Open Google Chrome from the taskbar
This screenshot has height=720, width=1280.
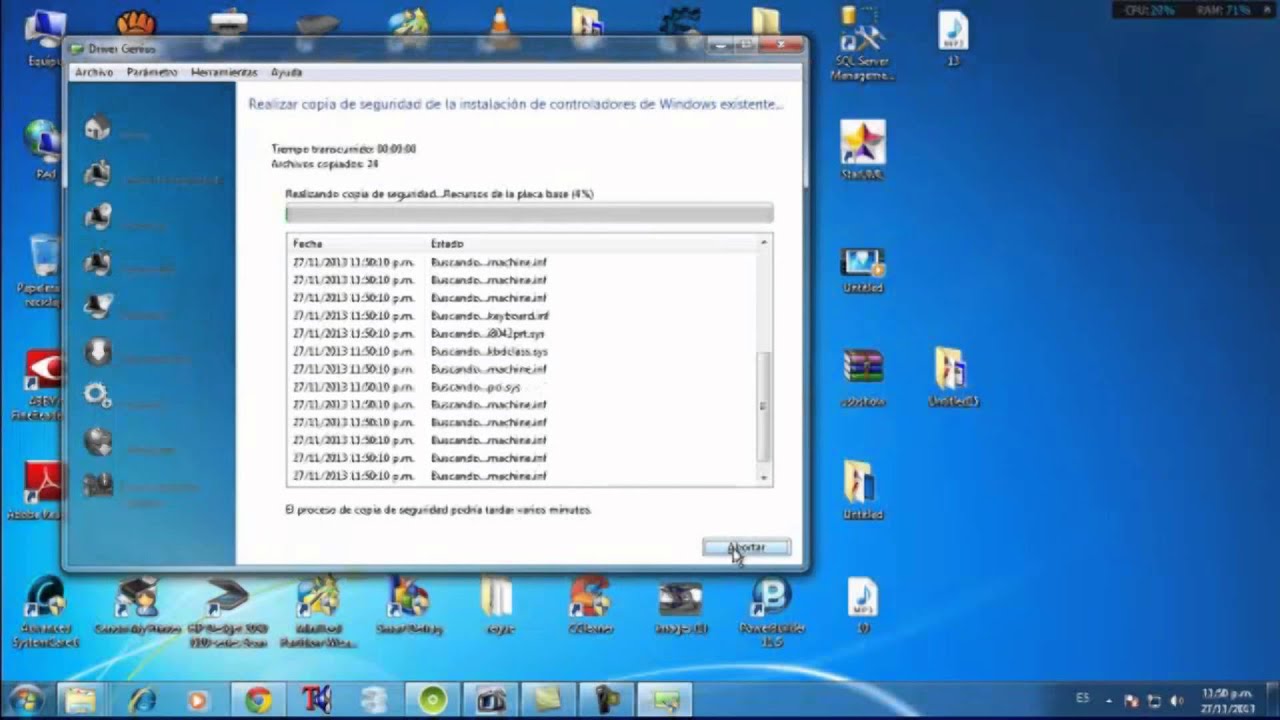click(257, 700)
